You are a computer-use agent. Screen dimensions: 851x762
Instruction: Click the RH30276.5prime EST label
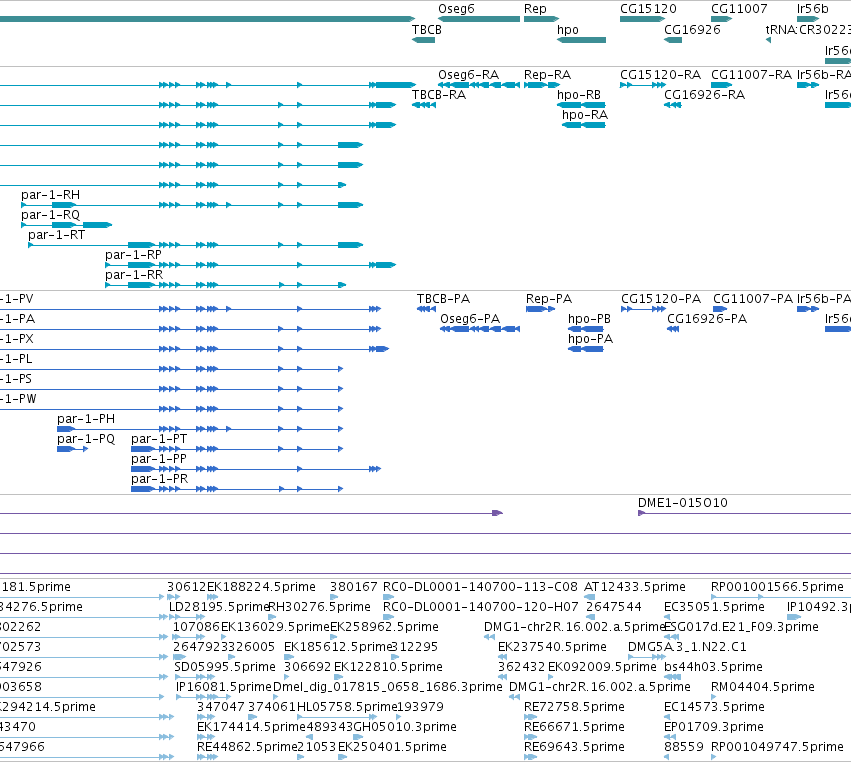320,606
